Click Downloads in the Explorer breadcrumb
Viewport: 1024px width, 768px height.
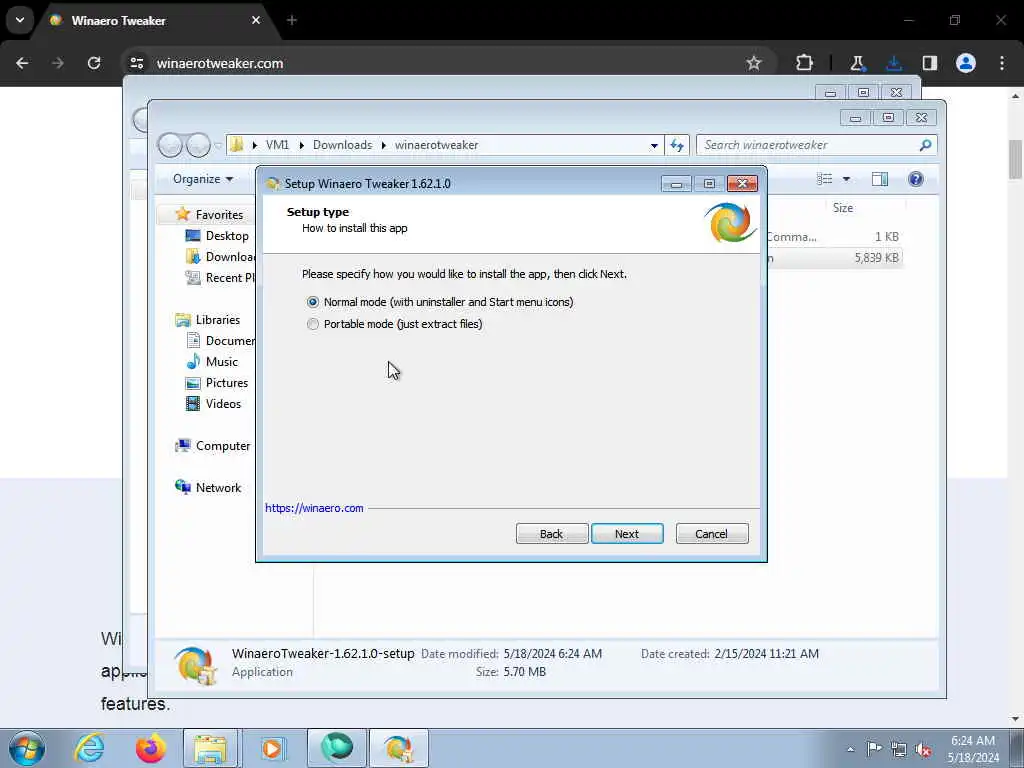click(x=342, y=145)
